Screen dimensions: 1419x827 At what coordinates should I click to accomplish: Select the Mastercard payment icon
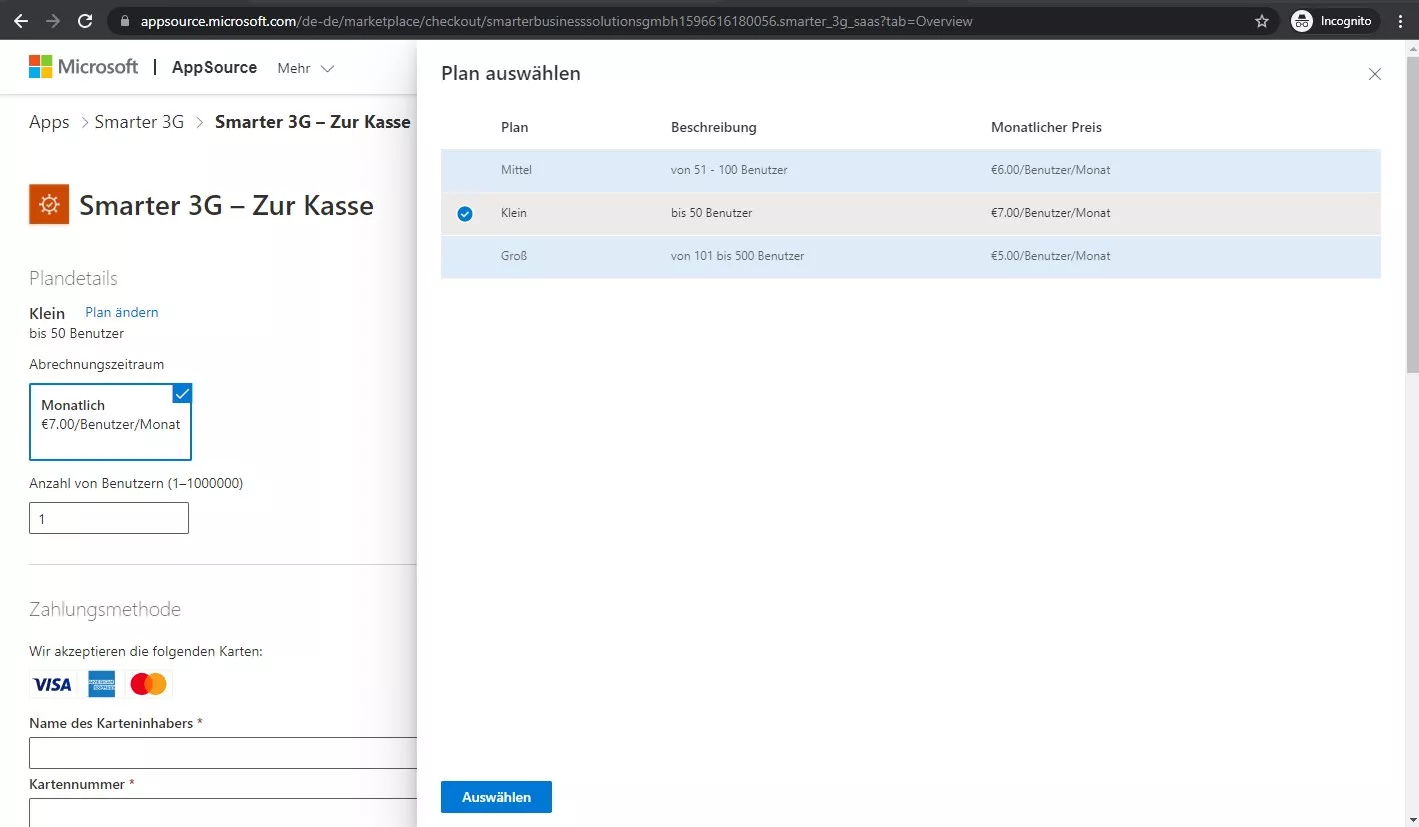pos(147,684)
